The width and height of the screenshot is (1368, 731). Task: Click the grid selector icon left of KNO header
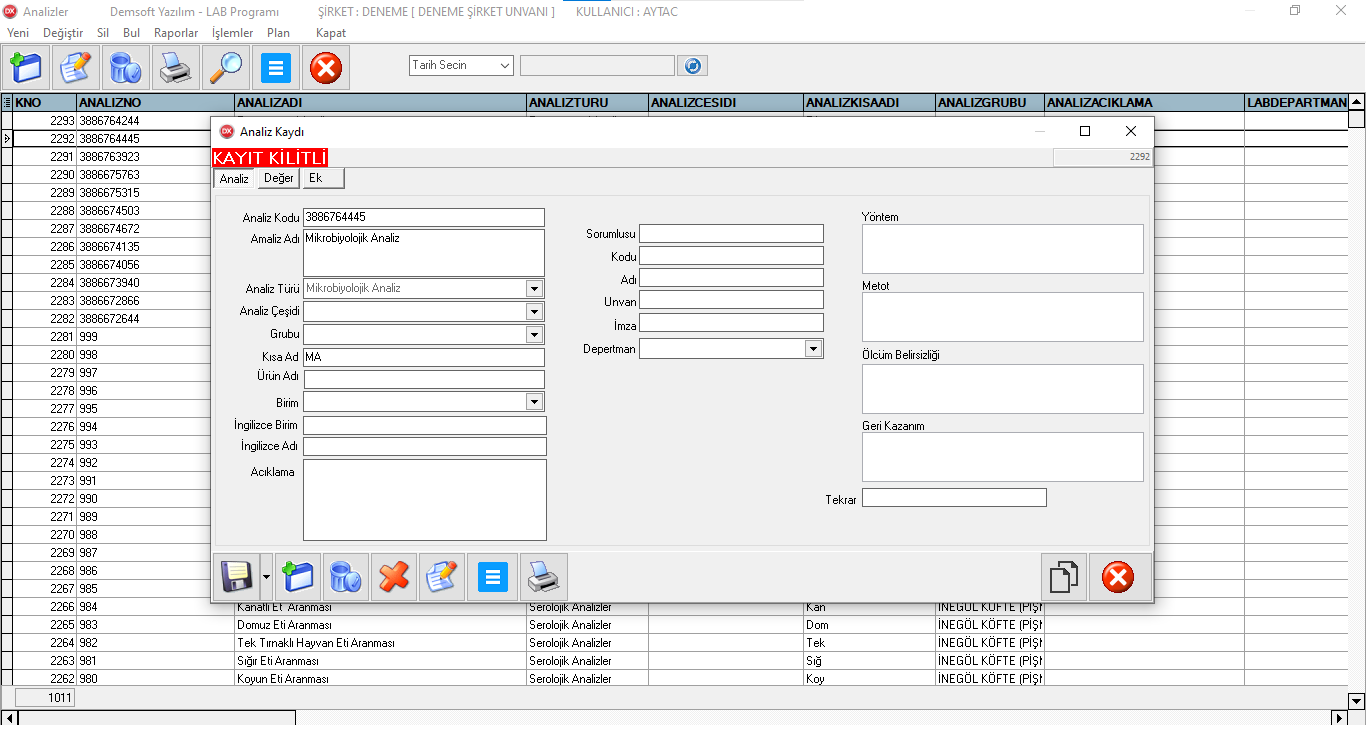7,102
